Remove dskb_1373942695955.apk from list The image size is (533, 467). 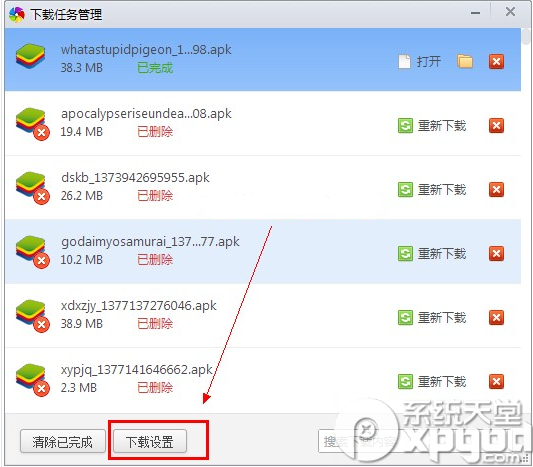point(496,189)
